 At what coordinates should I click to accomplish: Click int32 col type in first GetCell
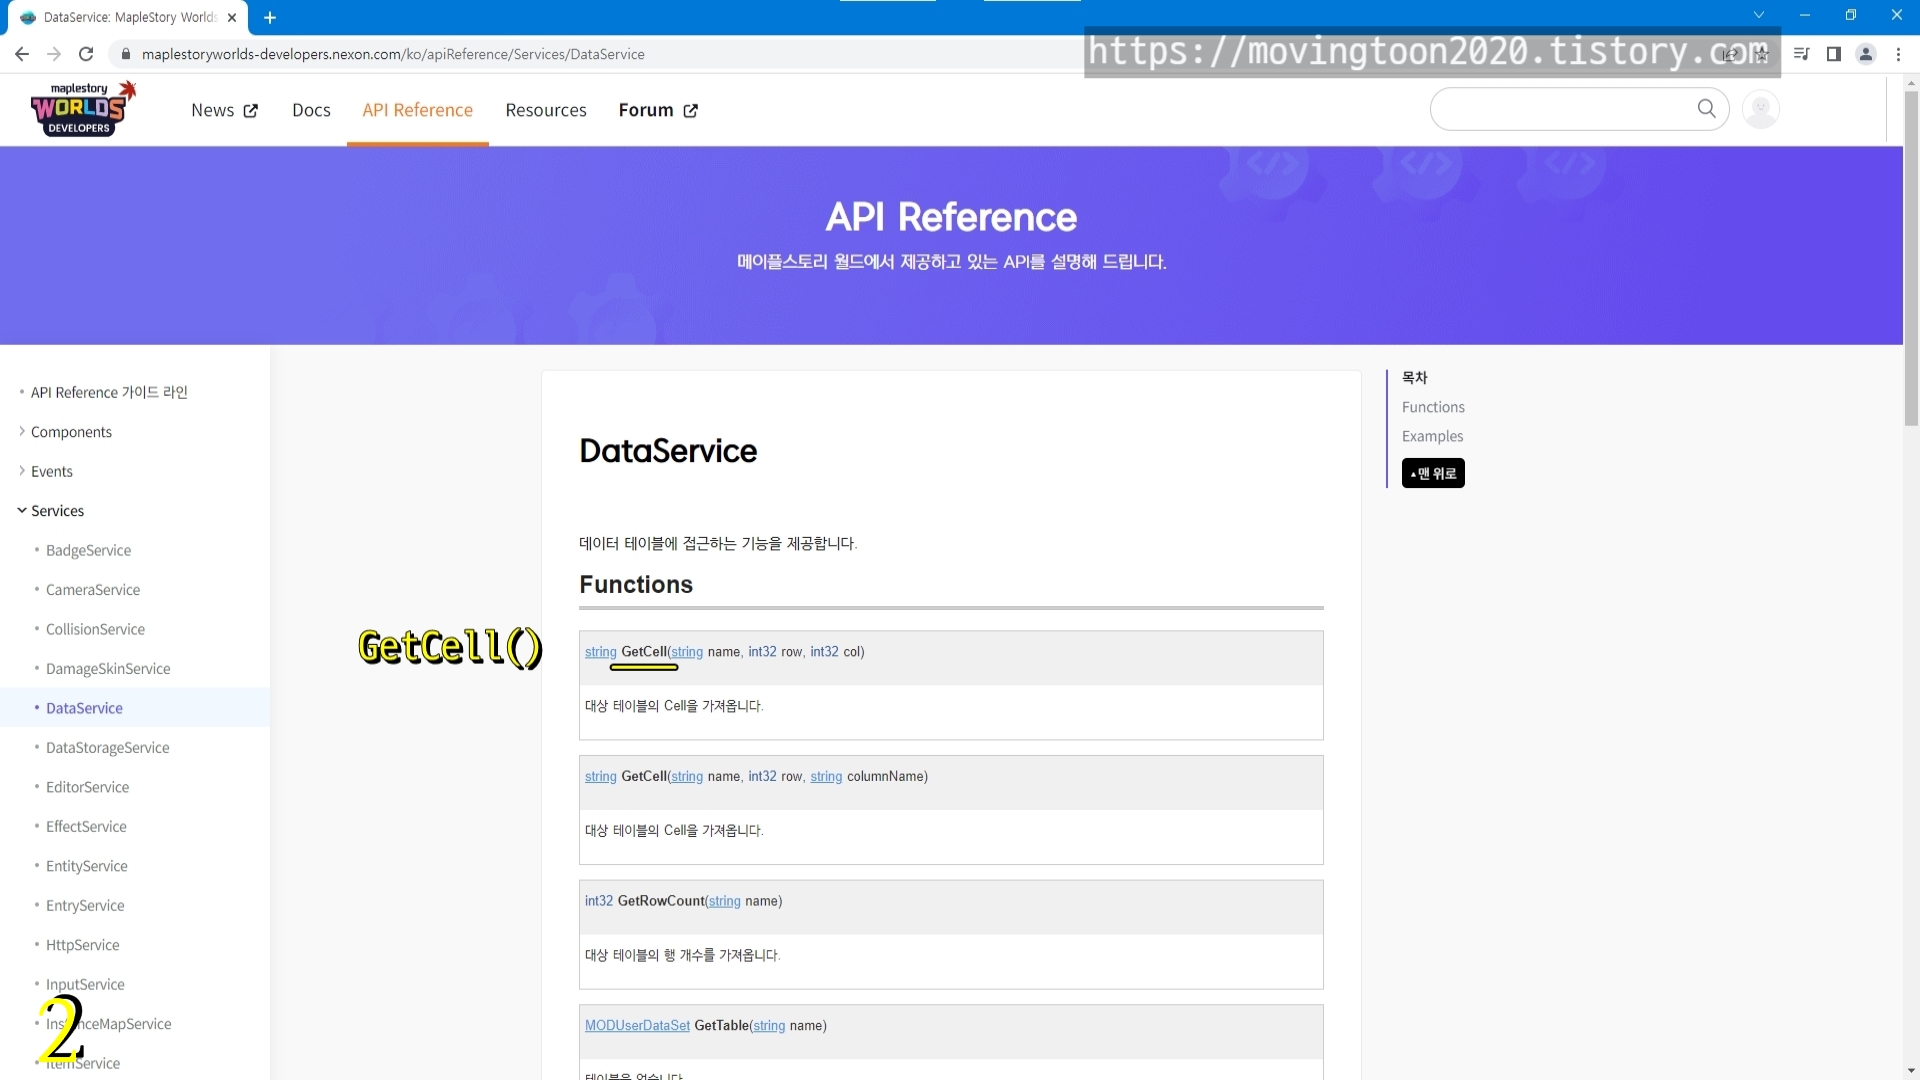pos(824,652)
